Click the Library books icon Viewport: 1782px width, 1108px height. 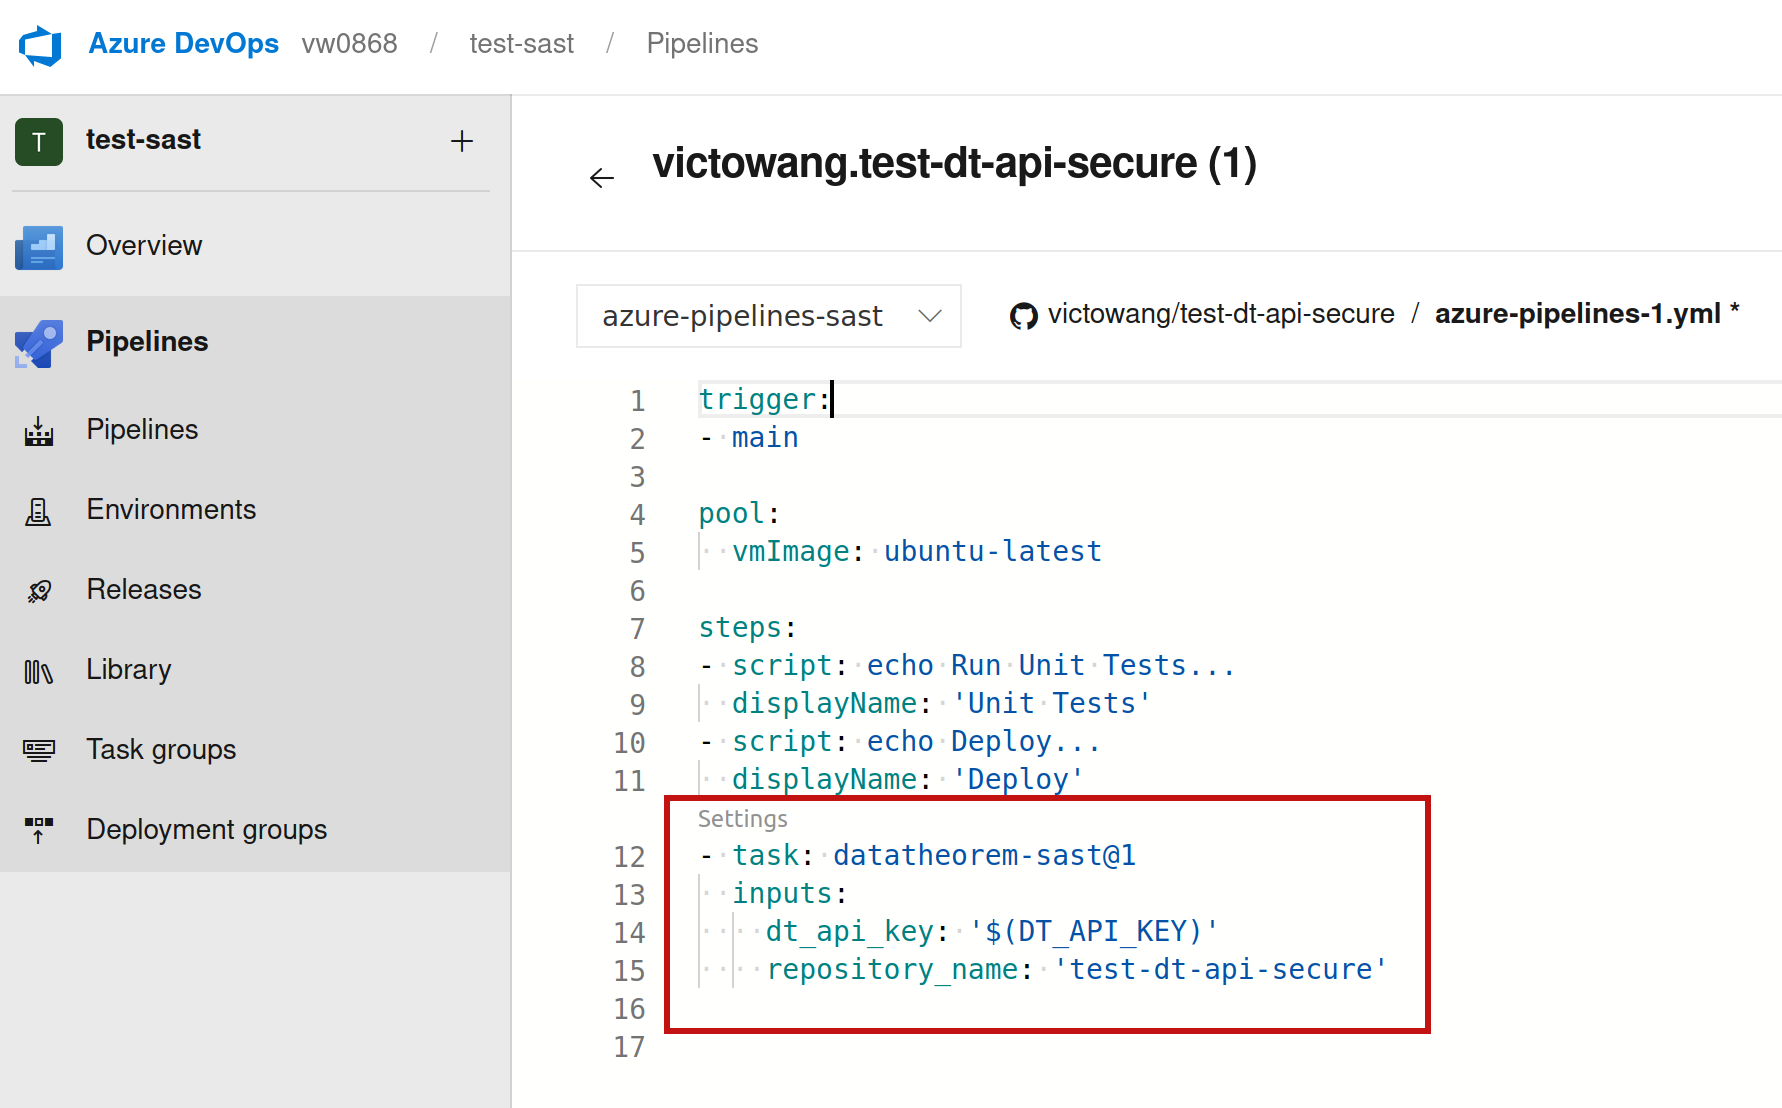39,671
